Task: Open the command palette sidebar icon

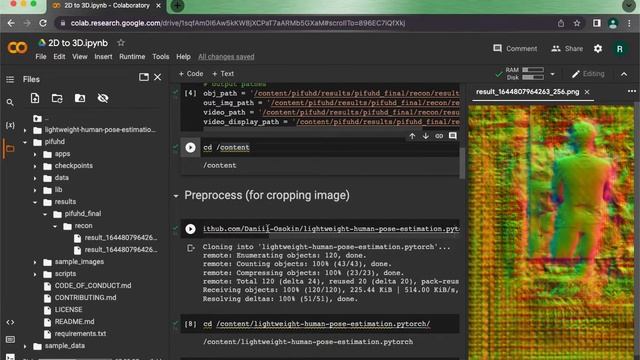Action: click(10, 340)
